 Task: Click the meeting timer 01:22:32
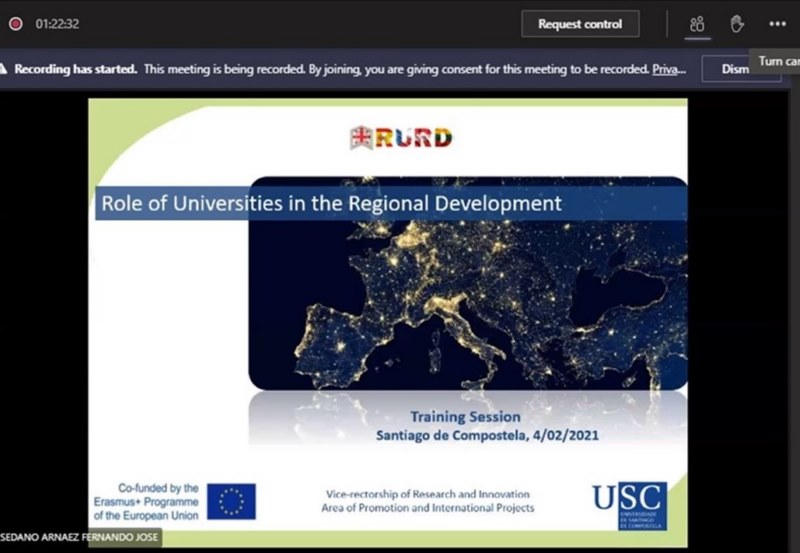pyautogui.click(x=57, y=24)
